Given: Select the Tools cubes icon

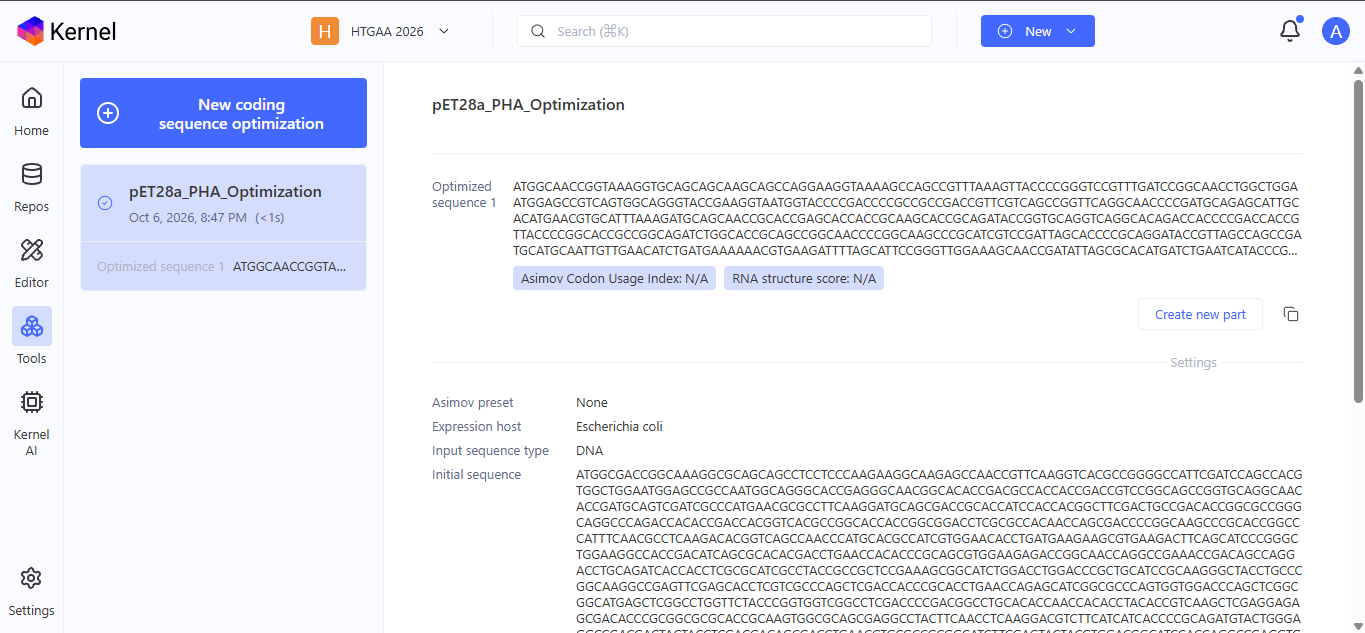Looking at the screenshot, I should [32, 326].
